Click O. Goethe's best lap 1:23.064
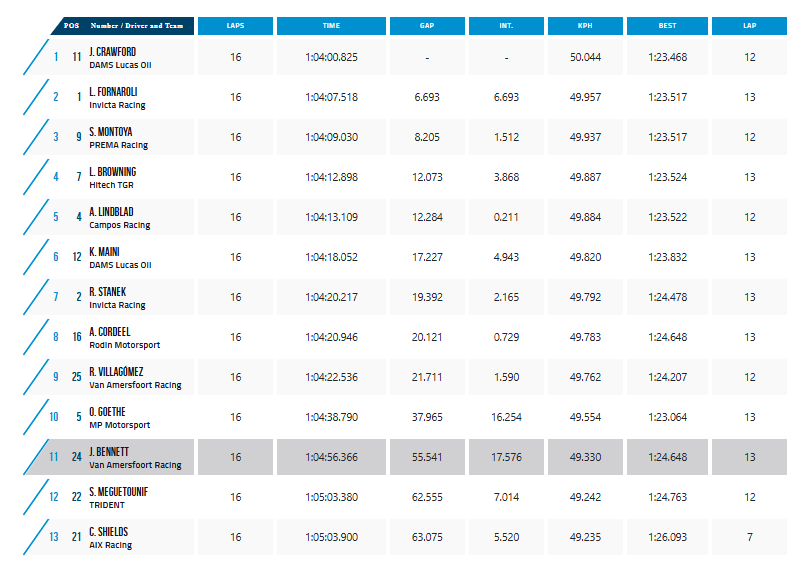Image resolution: width=799 pixels, height=574 pixels. click(667, 417)
